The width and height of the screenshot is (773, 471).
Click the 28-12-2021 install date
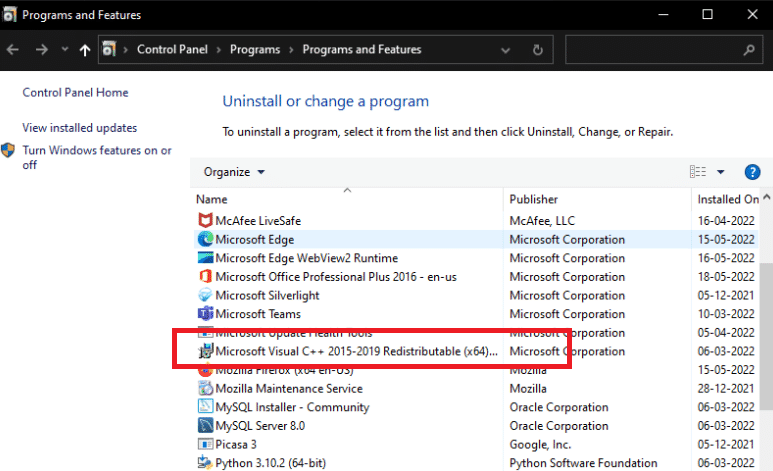point(726,389)
